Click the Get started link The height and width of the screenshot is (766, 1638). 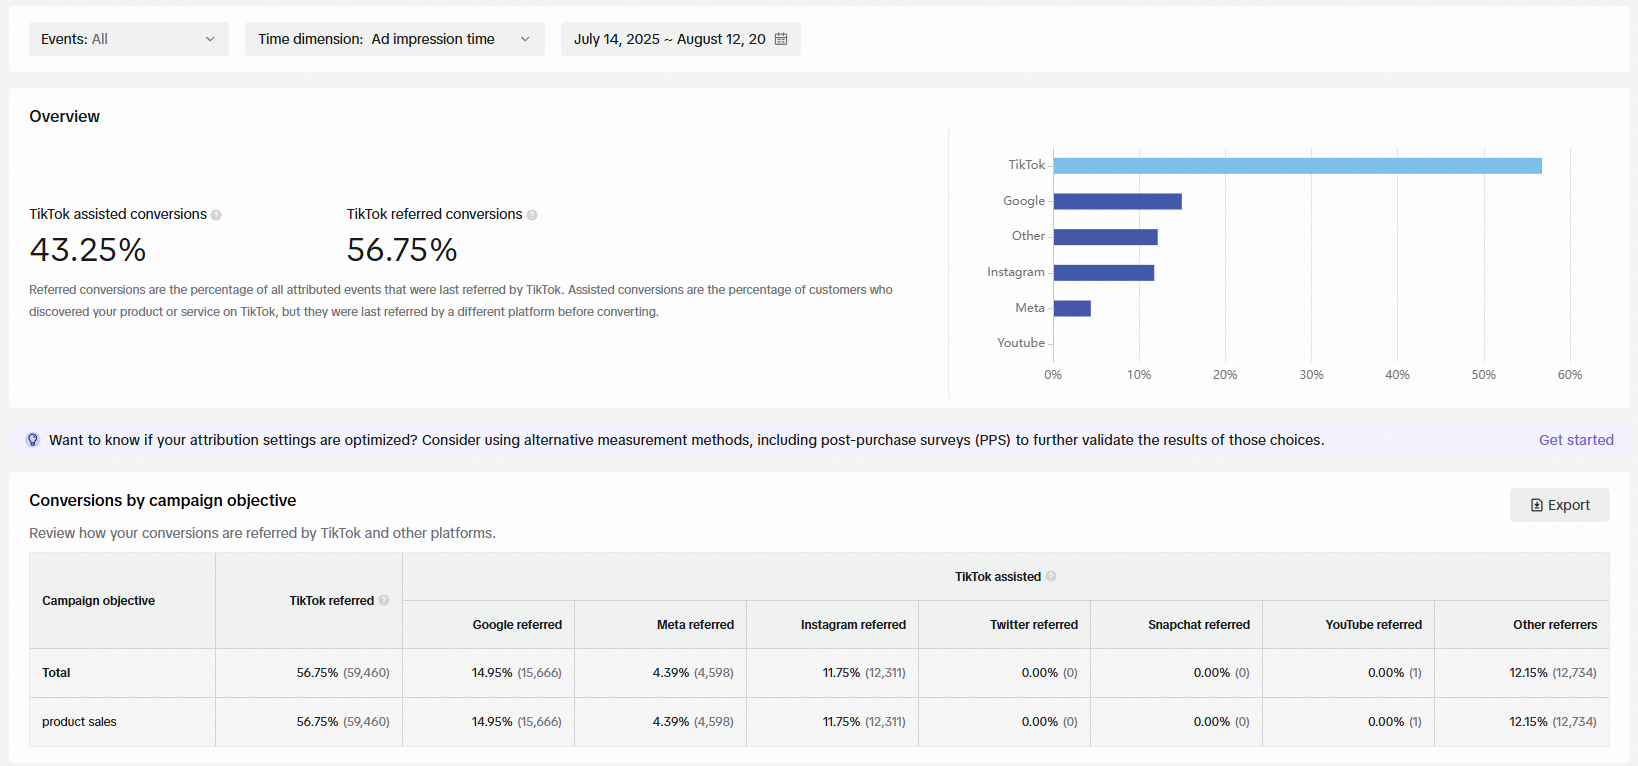click(x=1576, y=440)
